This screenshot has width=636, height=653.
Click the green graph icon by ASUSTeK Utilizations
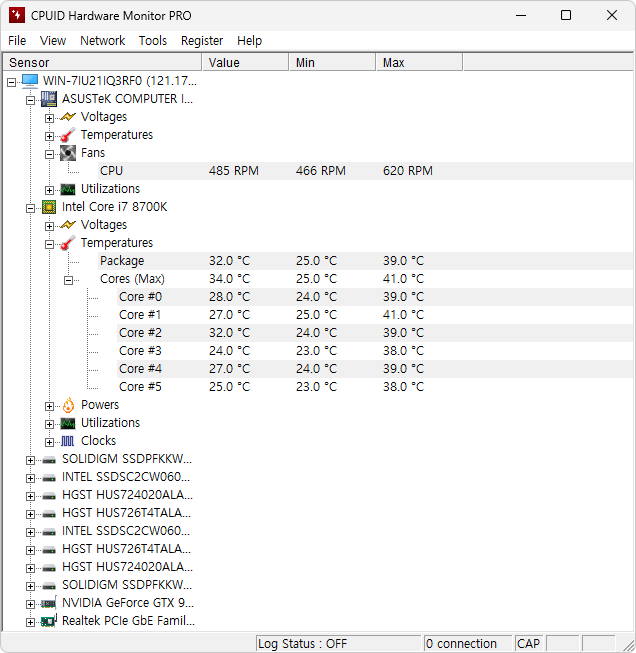click(x=67, y=189)
